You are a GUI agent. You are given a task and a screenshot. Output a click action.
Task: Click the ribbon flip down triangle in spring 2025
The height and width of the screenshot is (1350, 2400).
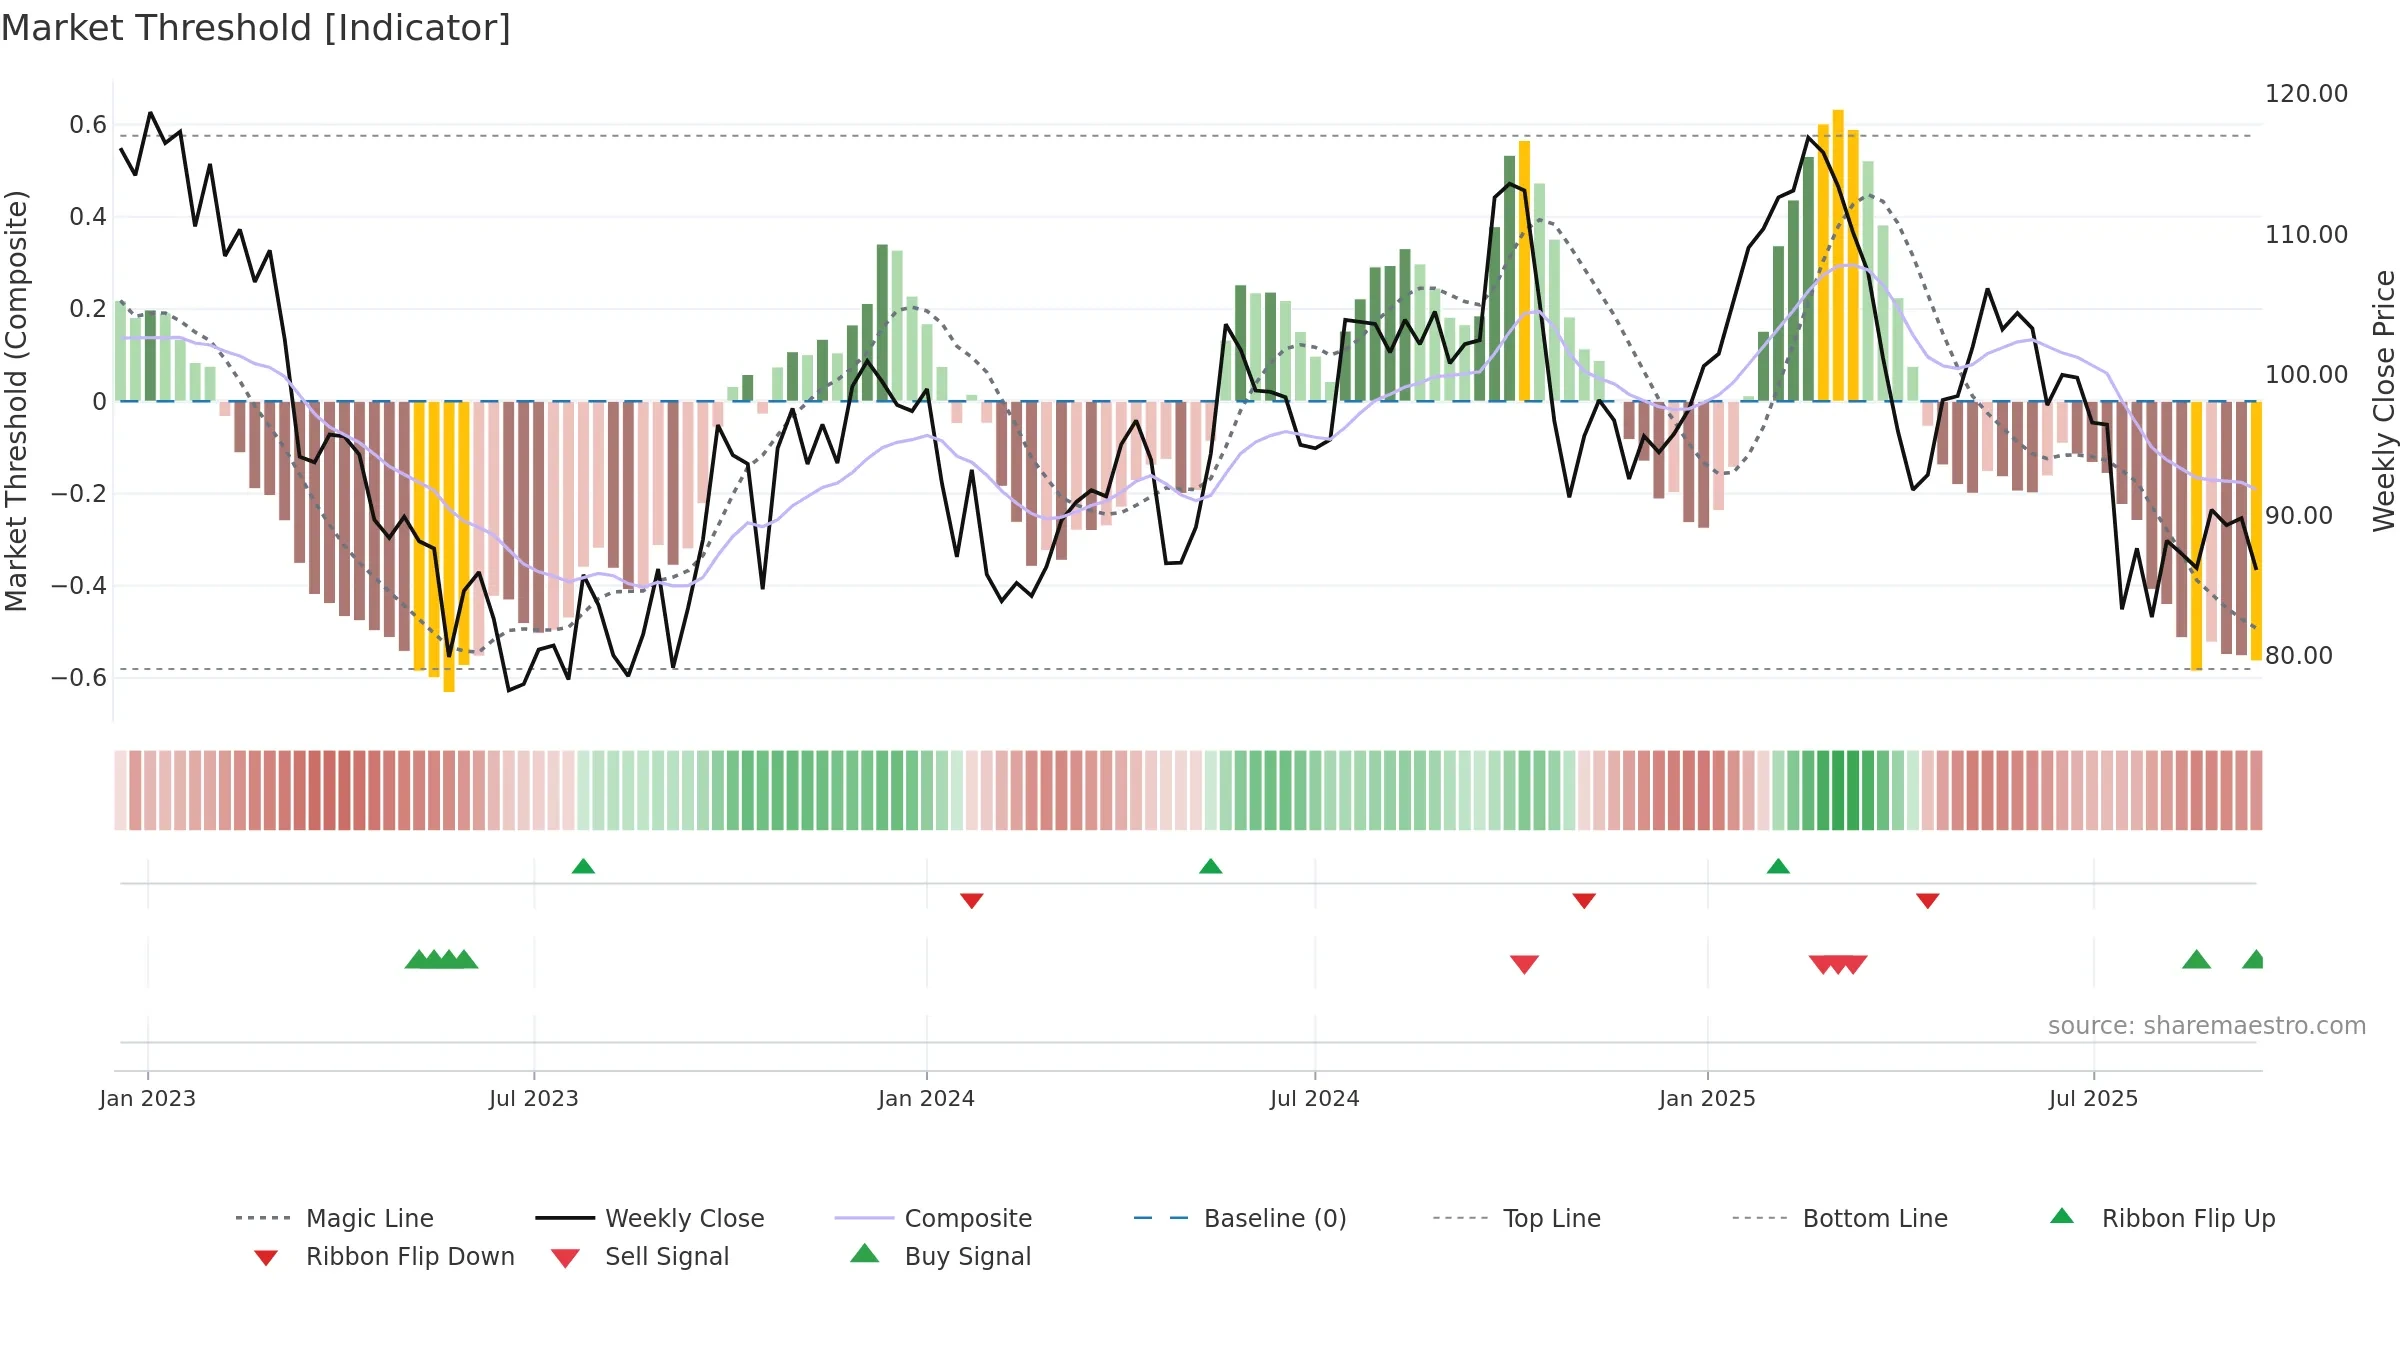pos(1928,900)
